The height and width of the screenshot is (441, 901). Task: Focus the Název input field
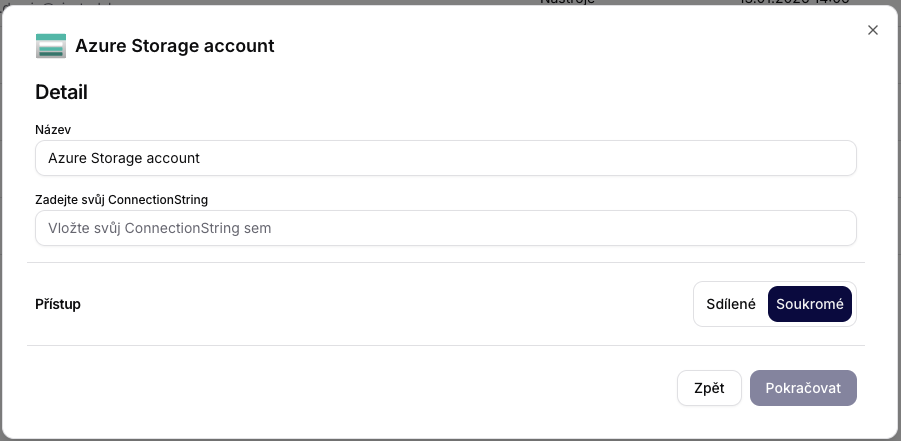[x=445, y=158]
